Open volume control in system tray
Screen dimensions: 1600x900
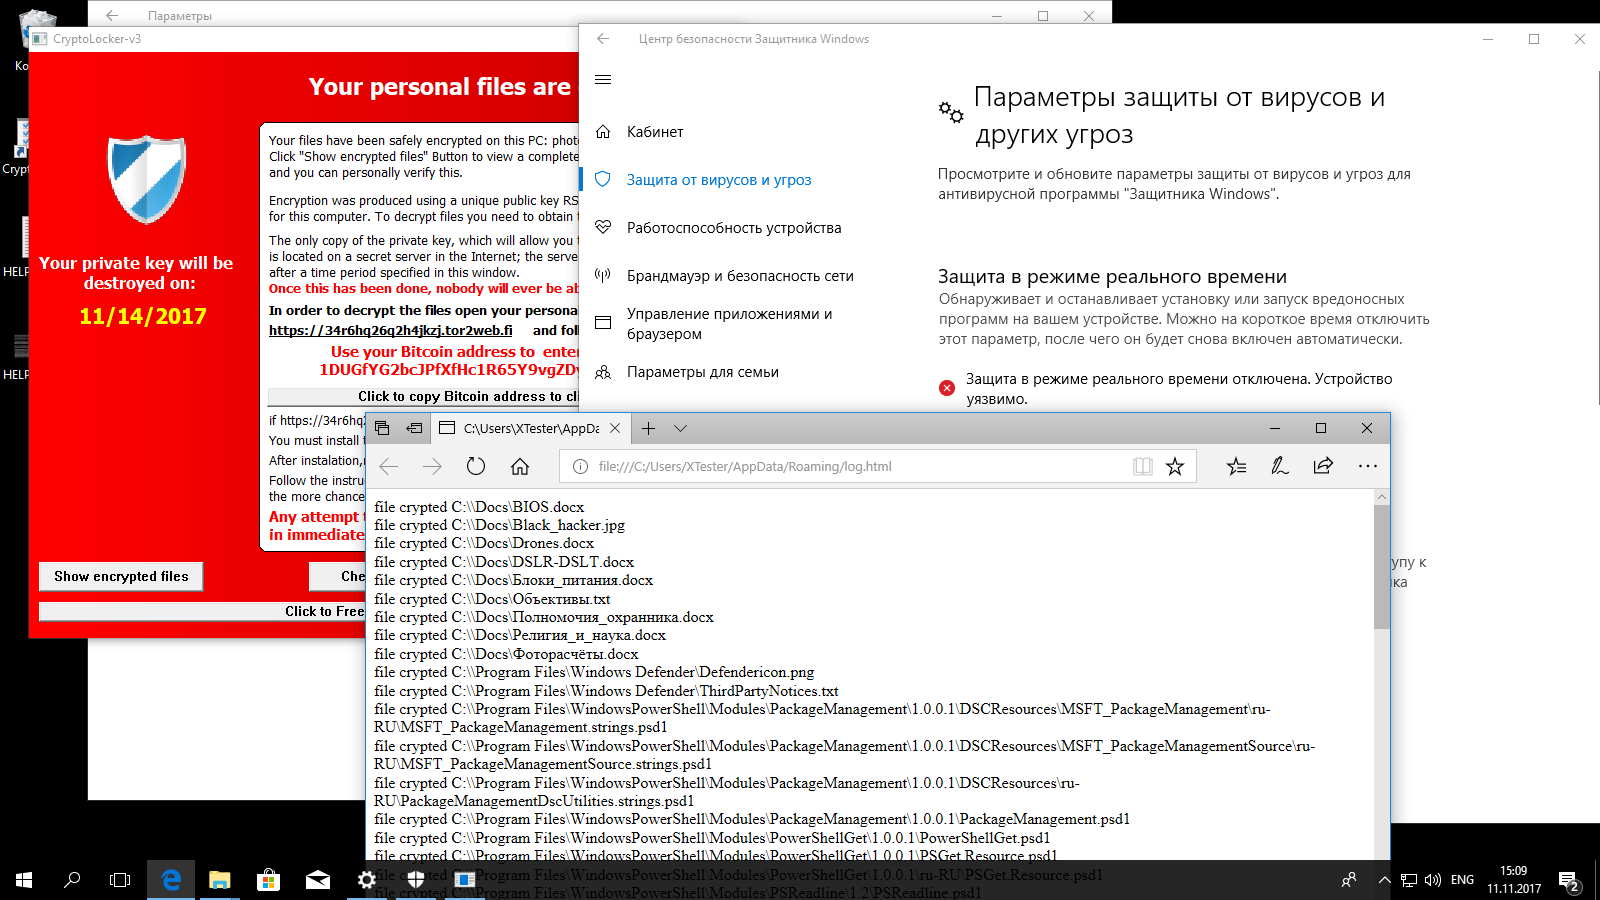[x=1432, y=880]
